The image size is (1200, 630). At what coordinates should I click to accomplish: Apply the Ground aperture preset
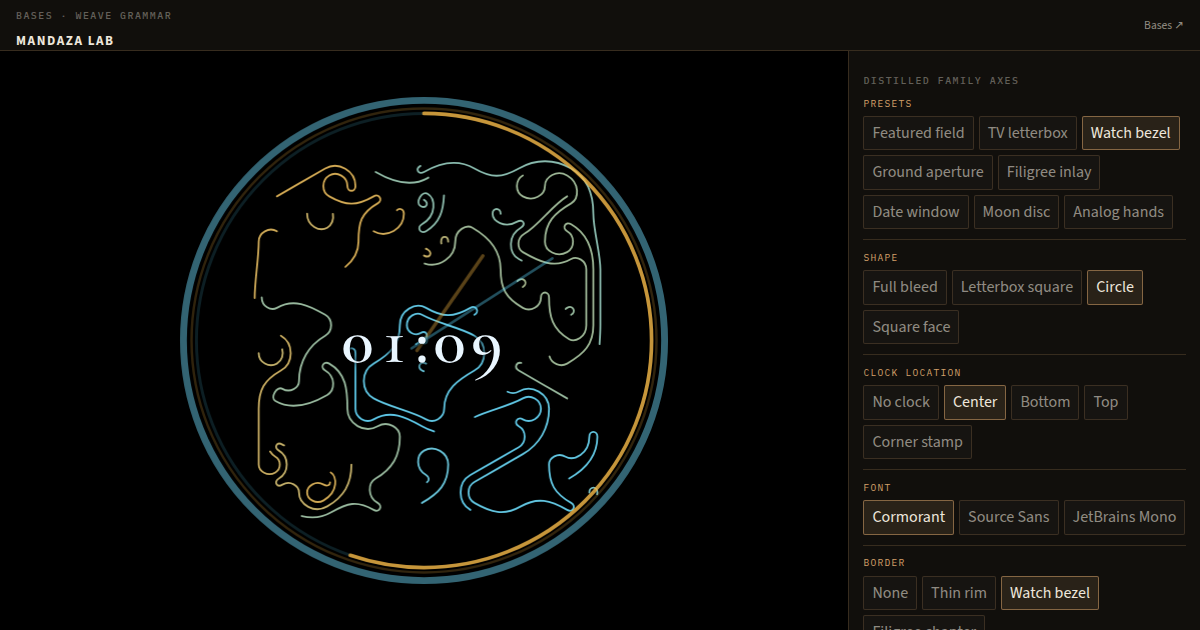(x=928, y=172)
